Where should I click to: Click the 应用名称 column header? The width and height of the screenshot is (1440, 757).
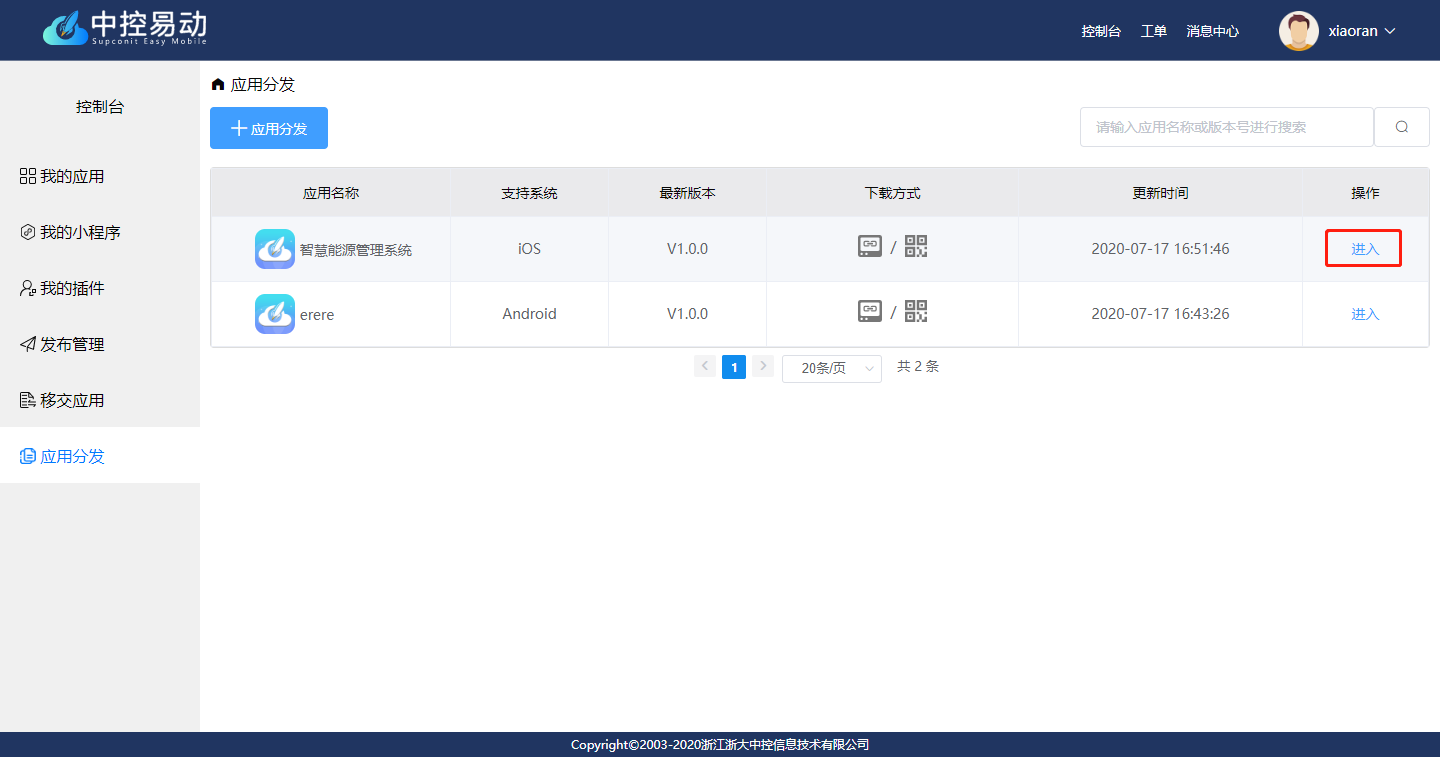[331, 193]
